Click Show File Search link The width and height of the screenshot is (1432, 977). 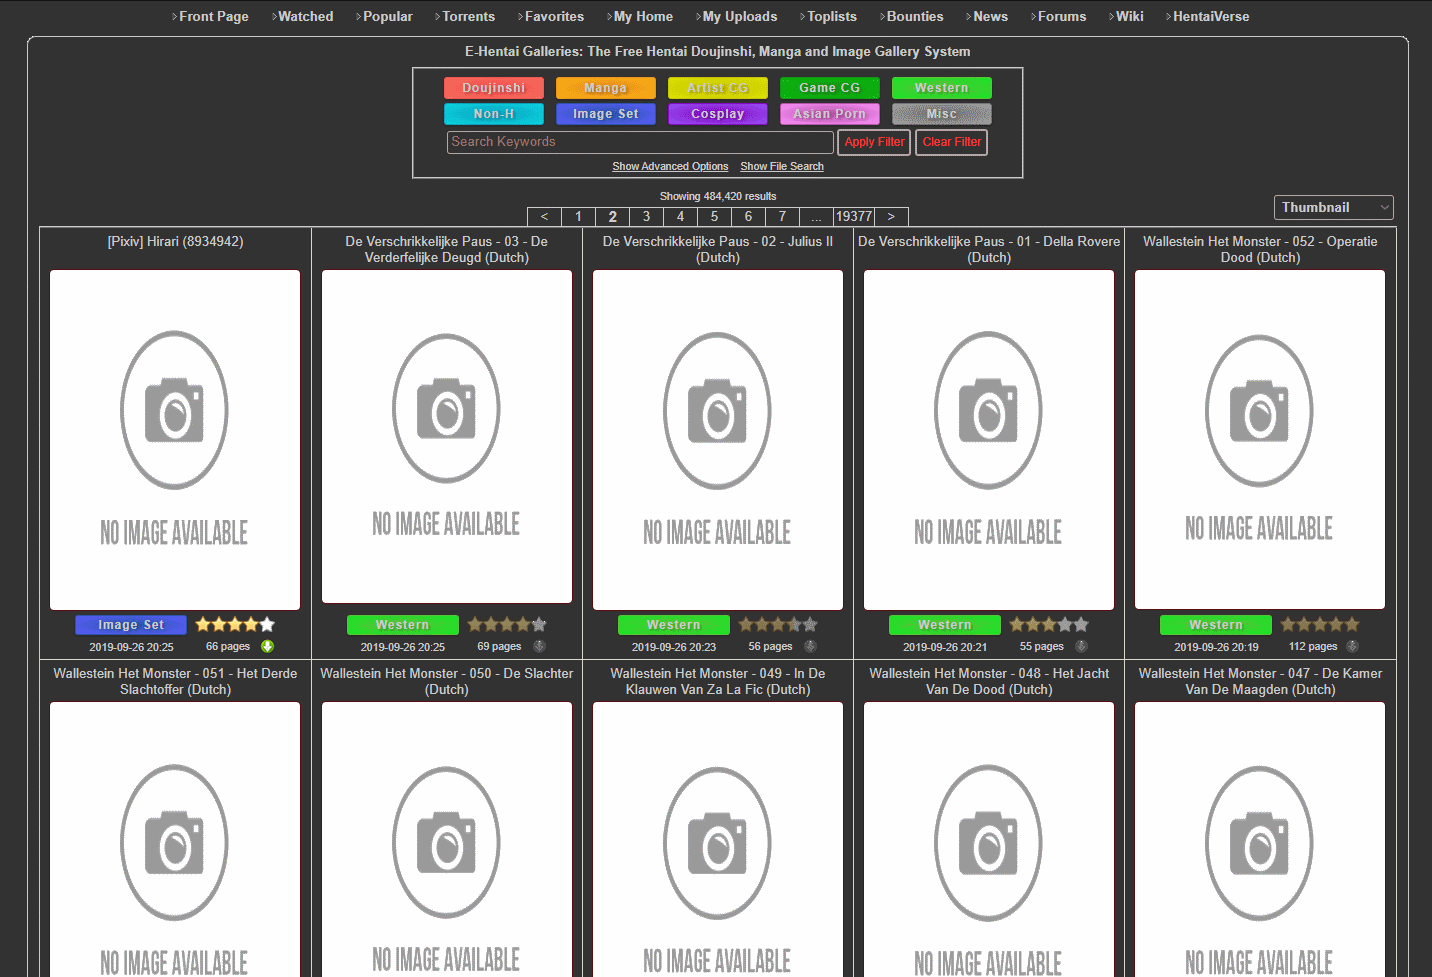point(782,166)
